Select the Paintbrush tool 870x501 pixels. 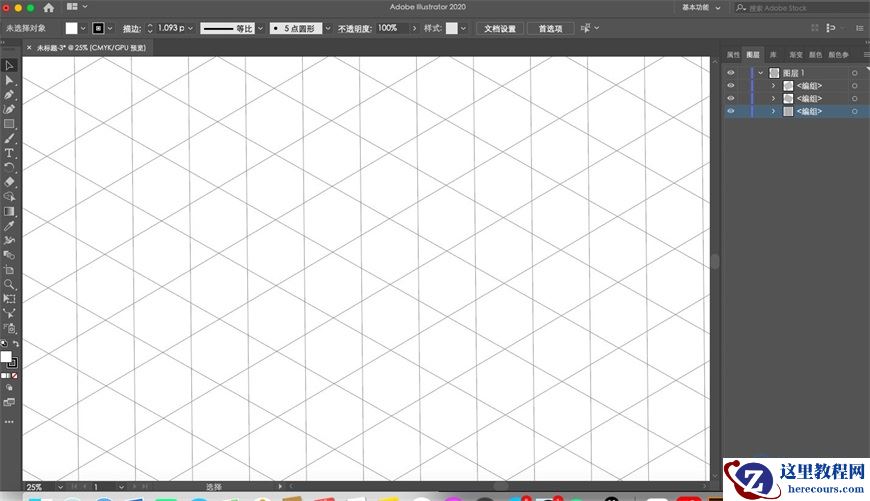tap(9, 138)
